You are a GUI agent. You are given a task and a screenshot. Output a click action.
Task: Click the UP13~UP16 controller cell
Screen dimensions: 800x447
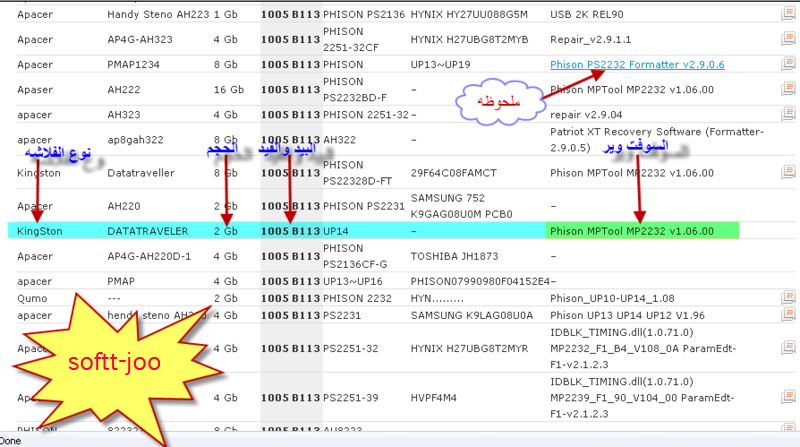click(353, 281)
